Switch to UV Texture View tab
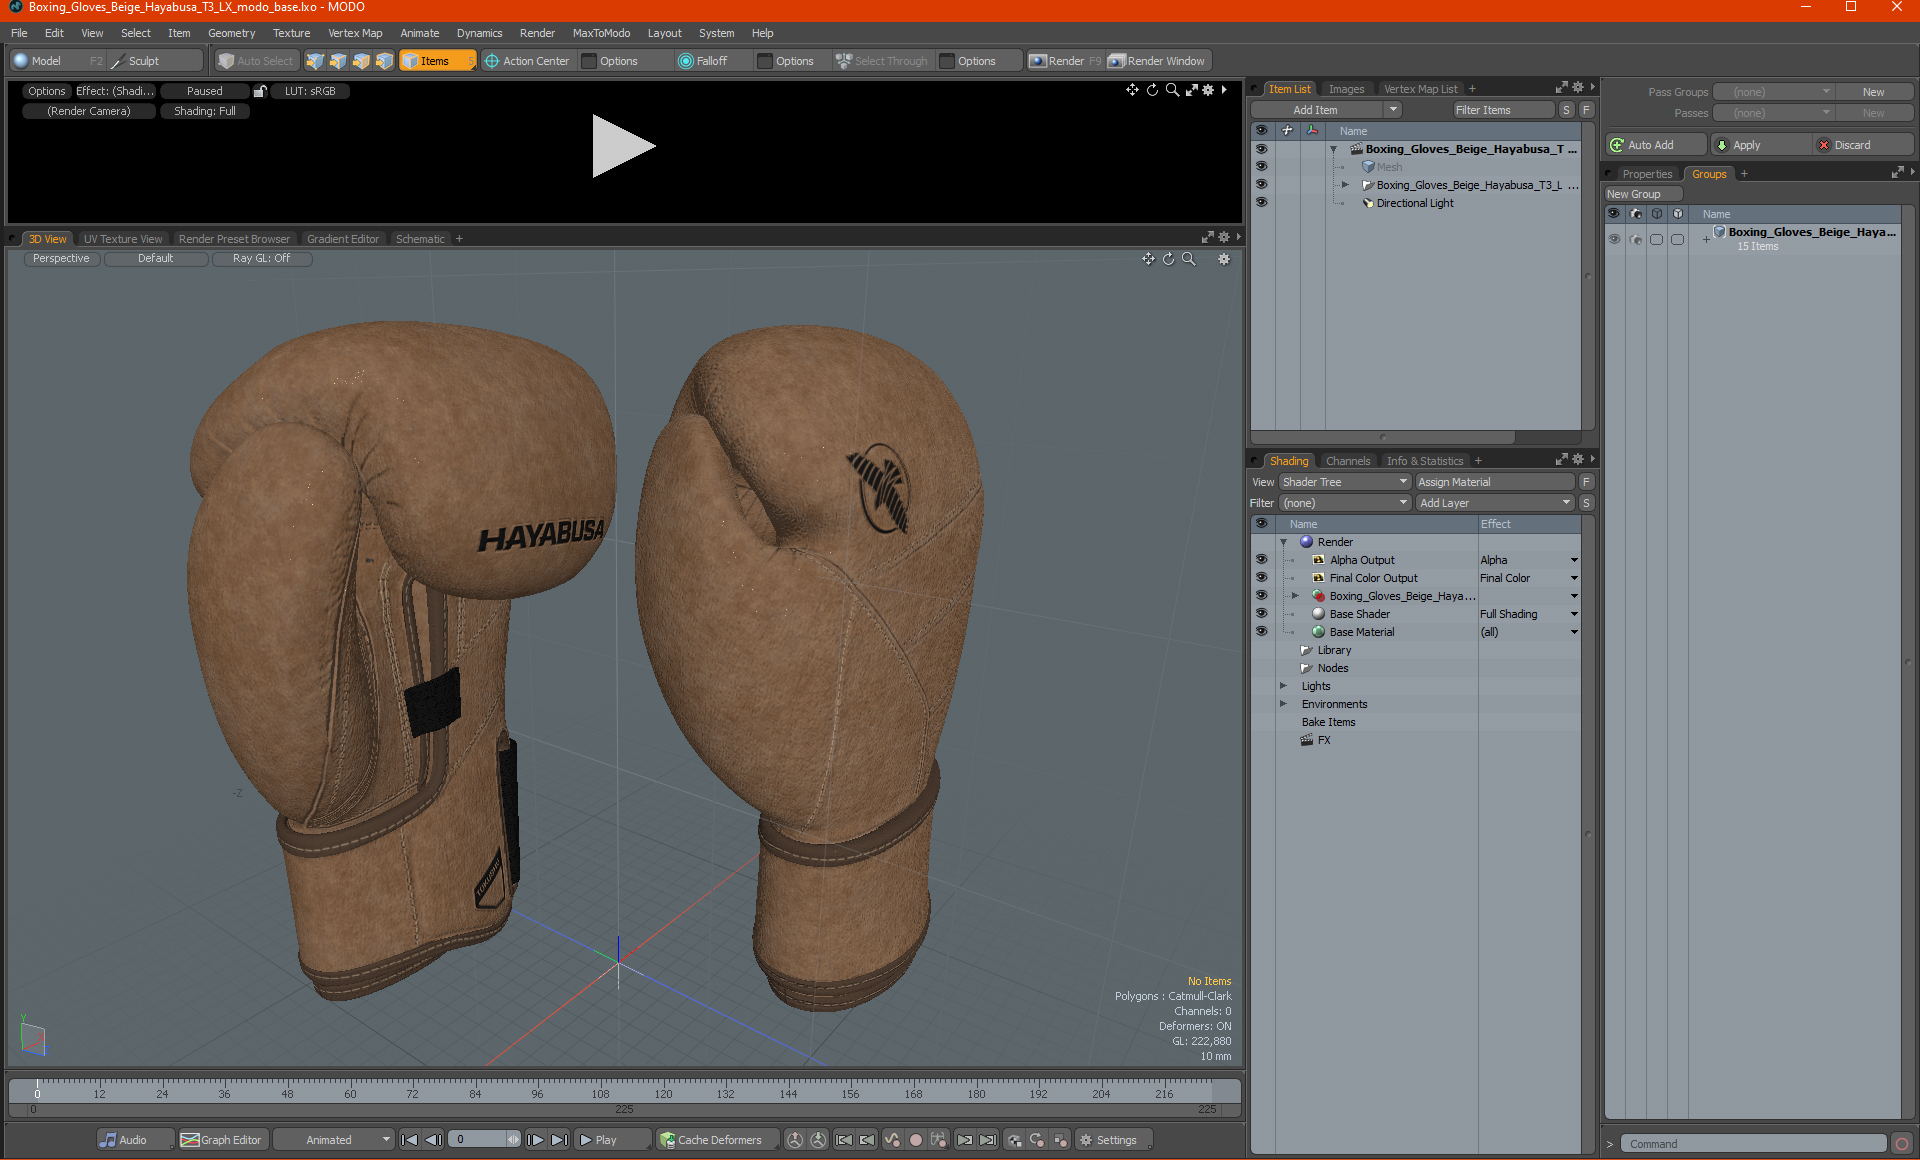1920x1160 pixels. pyautogui.click(x=122, y=239)
